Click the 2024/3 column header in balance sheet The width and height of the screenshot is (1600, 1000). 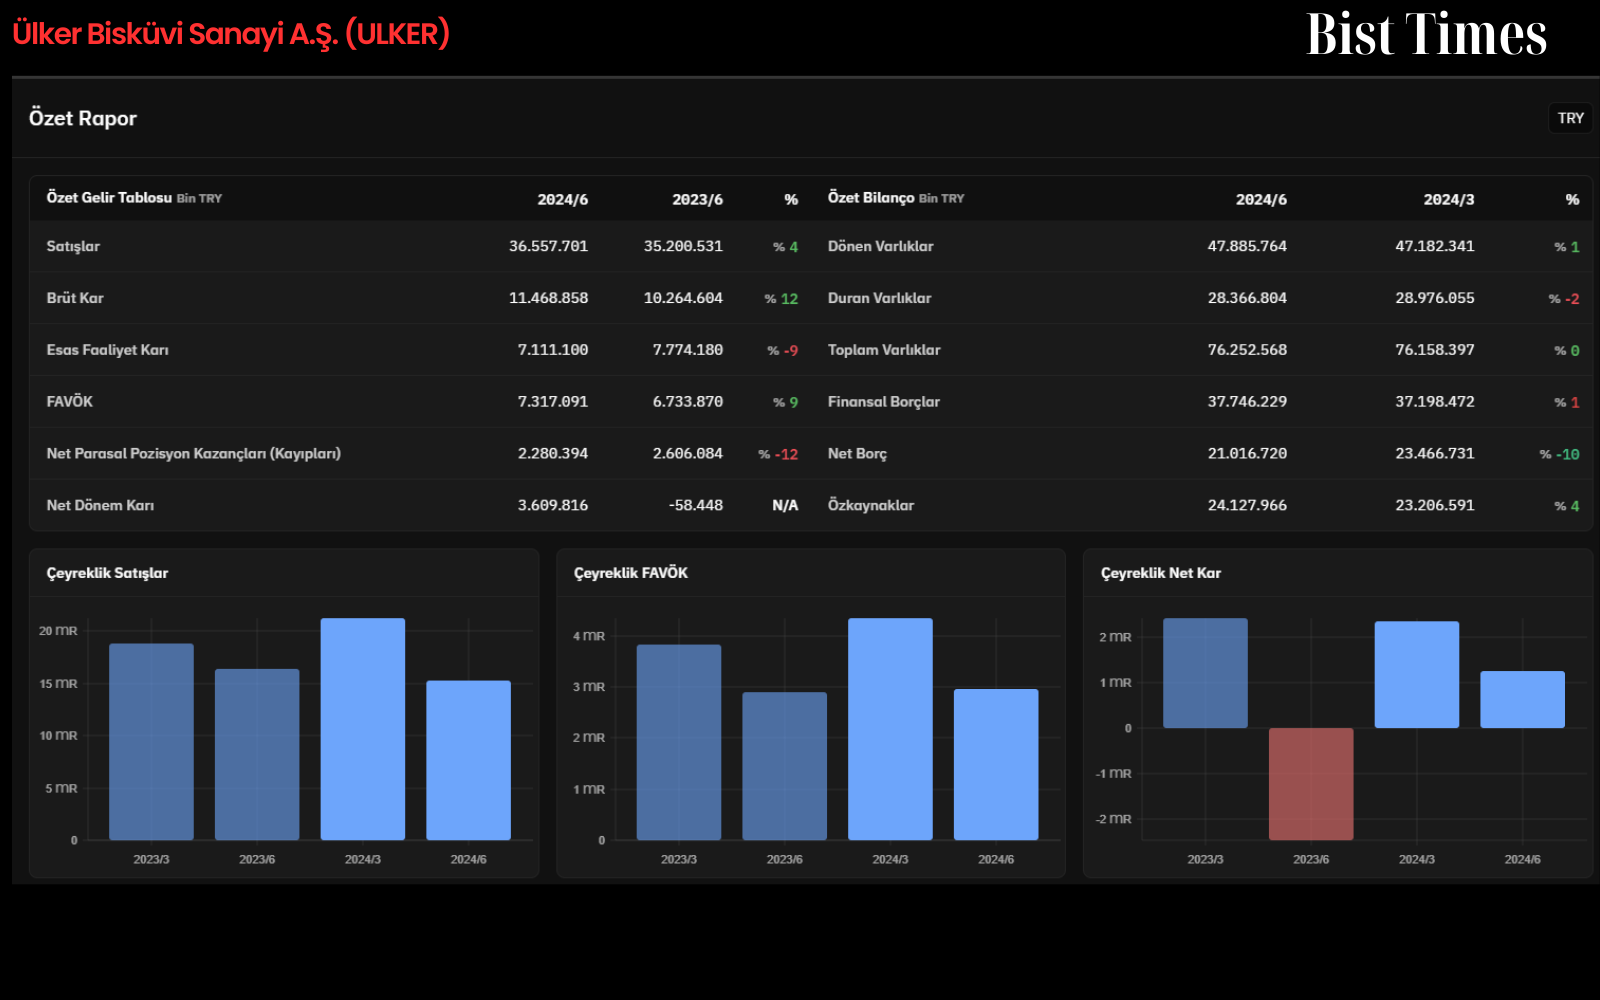tap(1449, 199)
